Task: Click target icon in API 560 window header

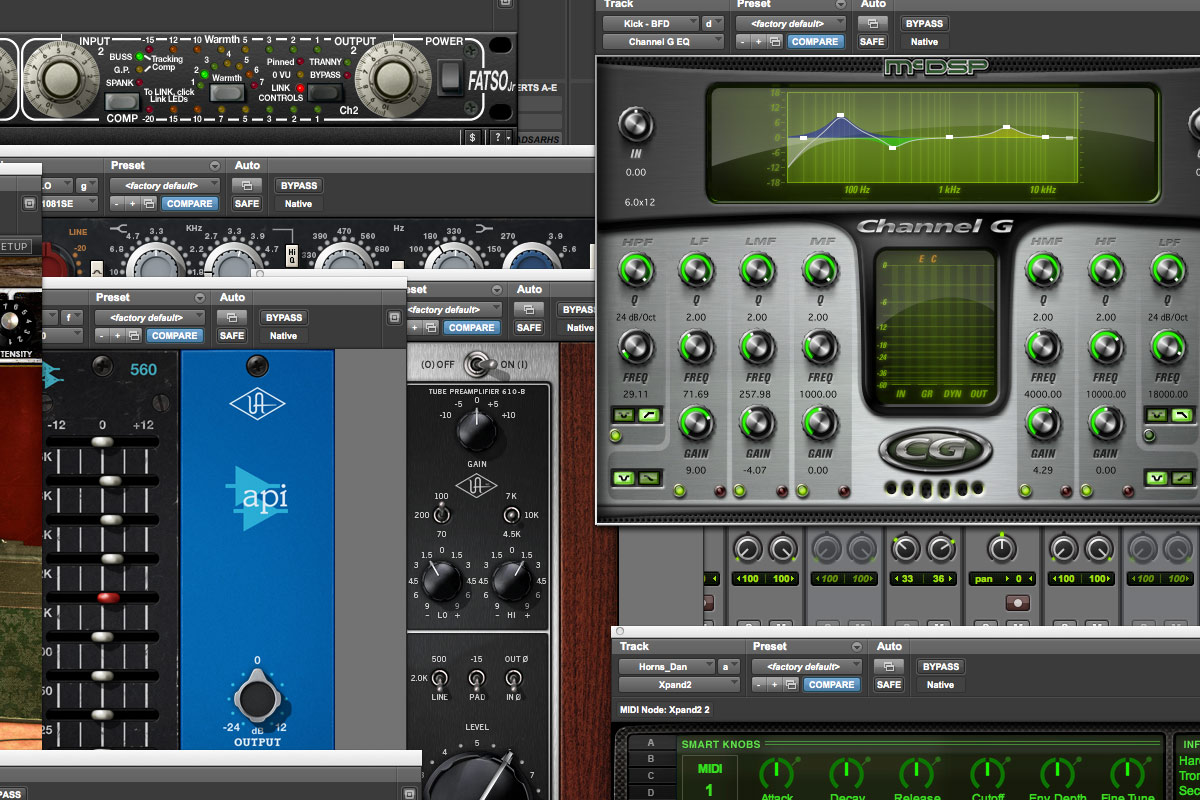Action: pyautogui.click(x=393, y=317)
